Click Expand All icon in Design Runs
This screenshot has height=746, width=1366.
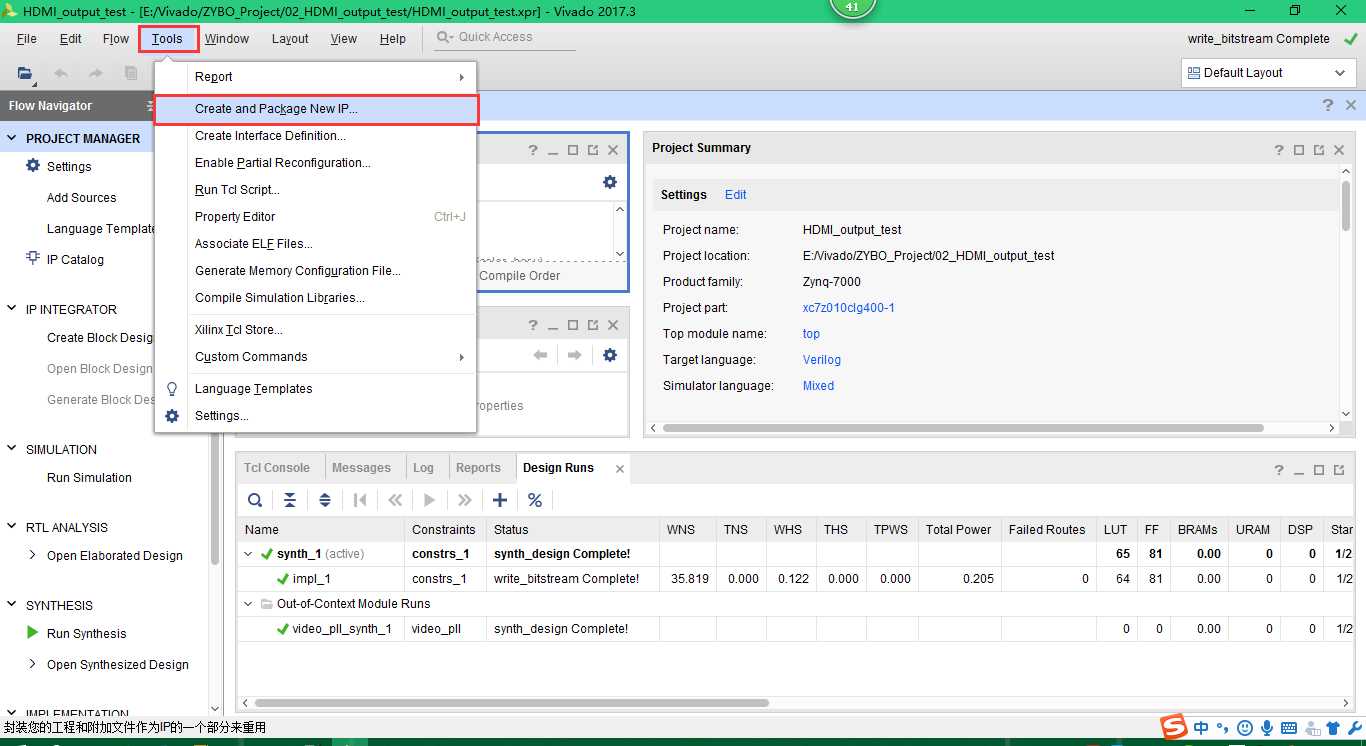325,500
